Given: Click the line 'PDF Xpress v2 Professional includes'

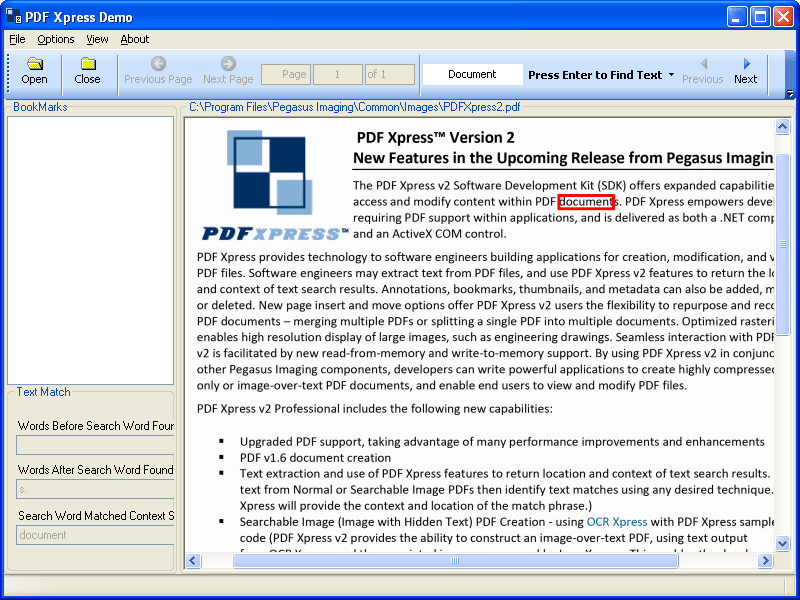Looking at the screenshot, I should 374,409.
